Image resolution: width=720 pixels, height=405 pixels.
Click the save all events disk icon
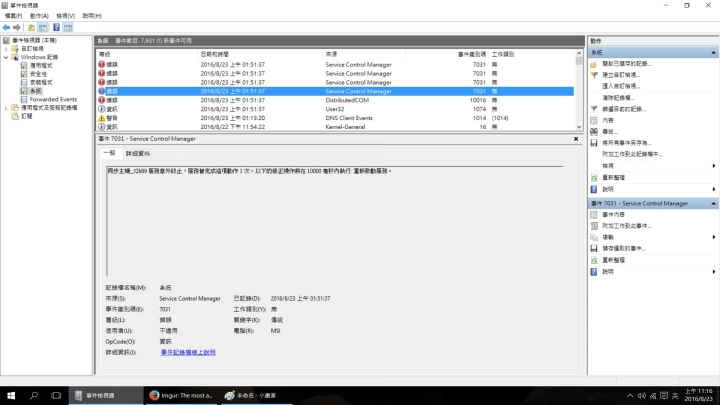point(594,143)
